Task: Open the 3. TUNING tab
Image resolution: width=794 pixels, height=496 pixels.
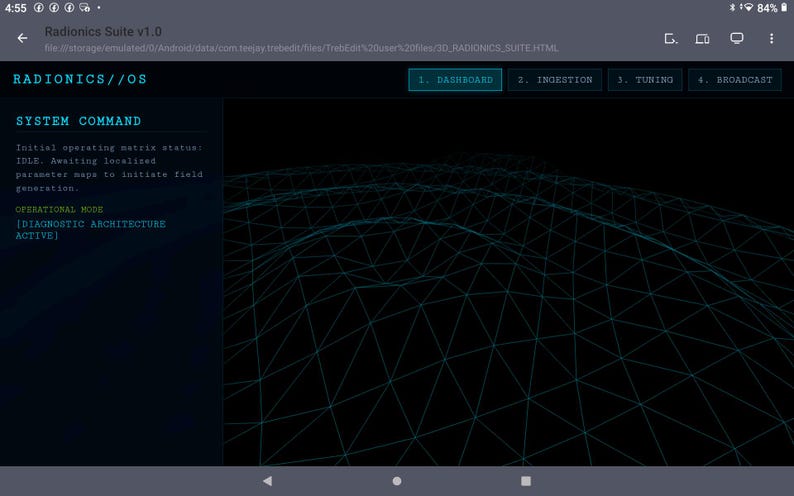Action: [645, 80]
